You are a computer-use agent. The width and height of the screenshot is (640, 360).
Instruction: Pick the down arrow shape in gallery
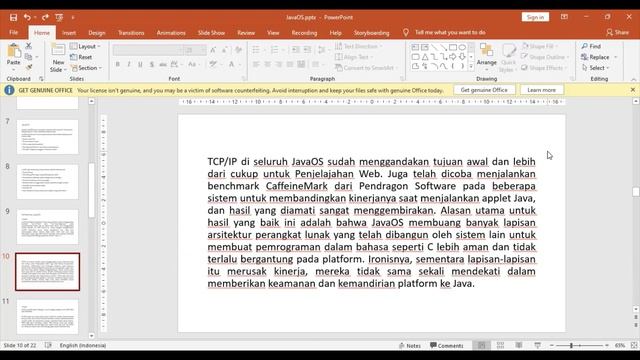click(x=462, y=57)
